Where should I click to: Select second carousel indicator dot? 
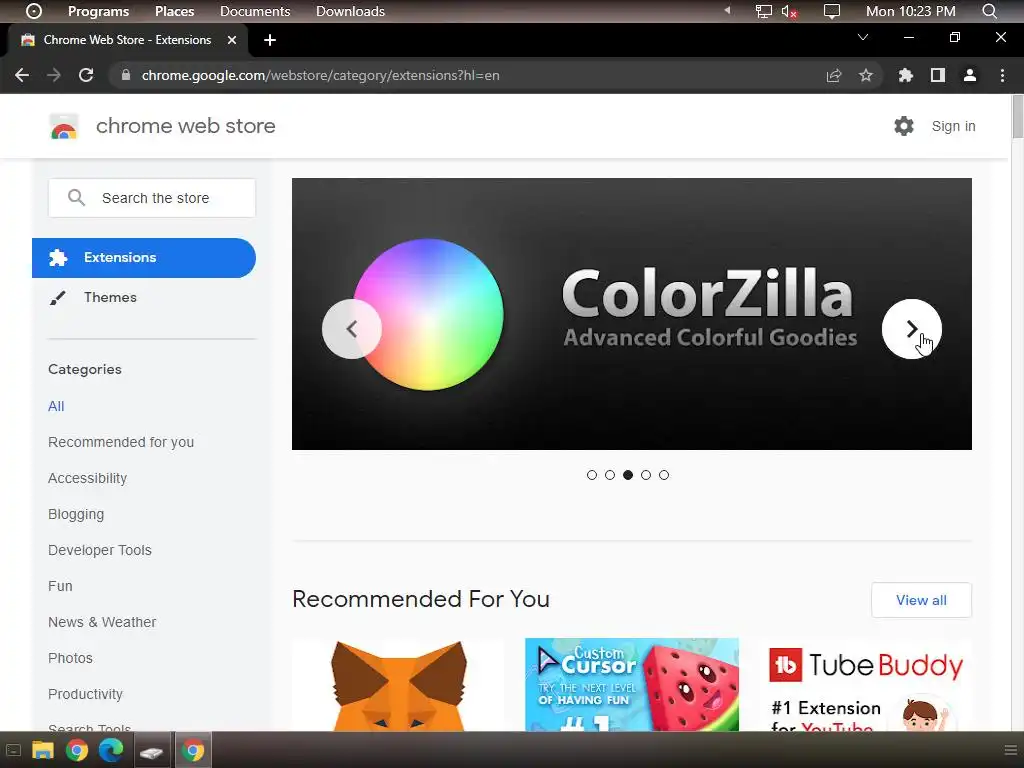click(610, 475)
